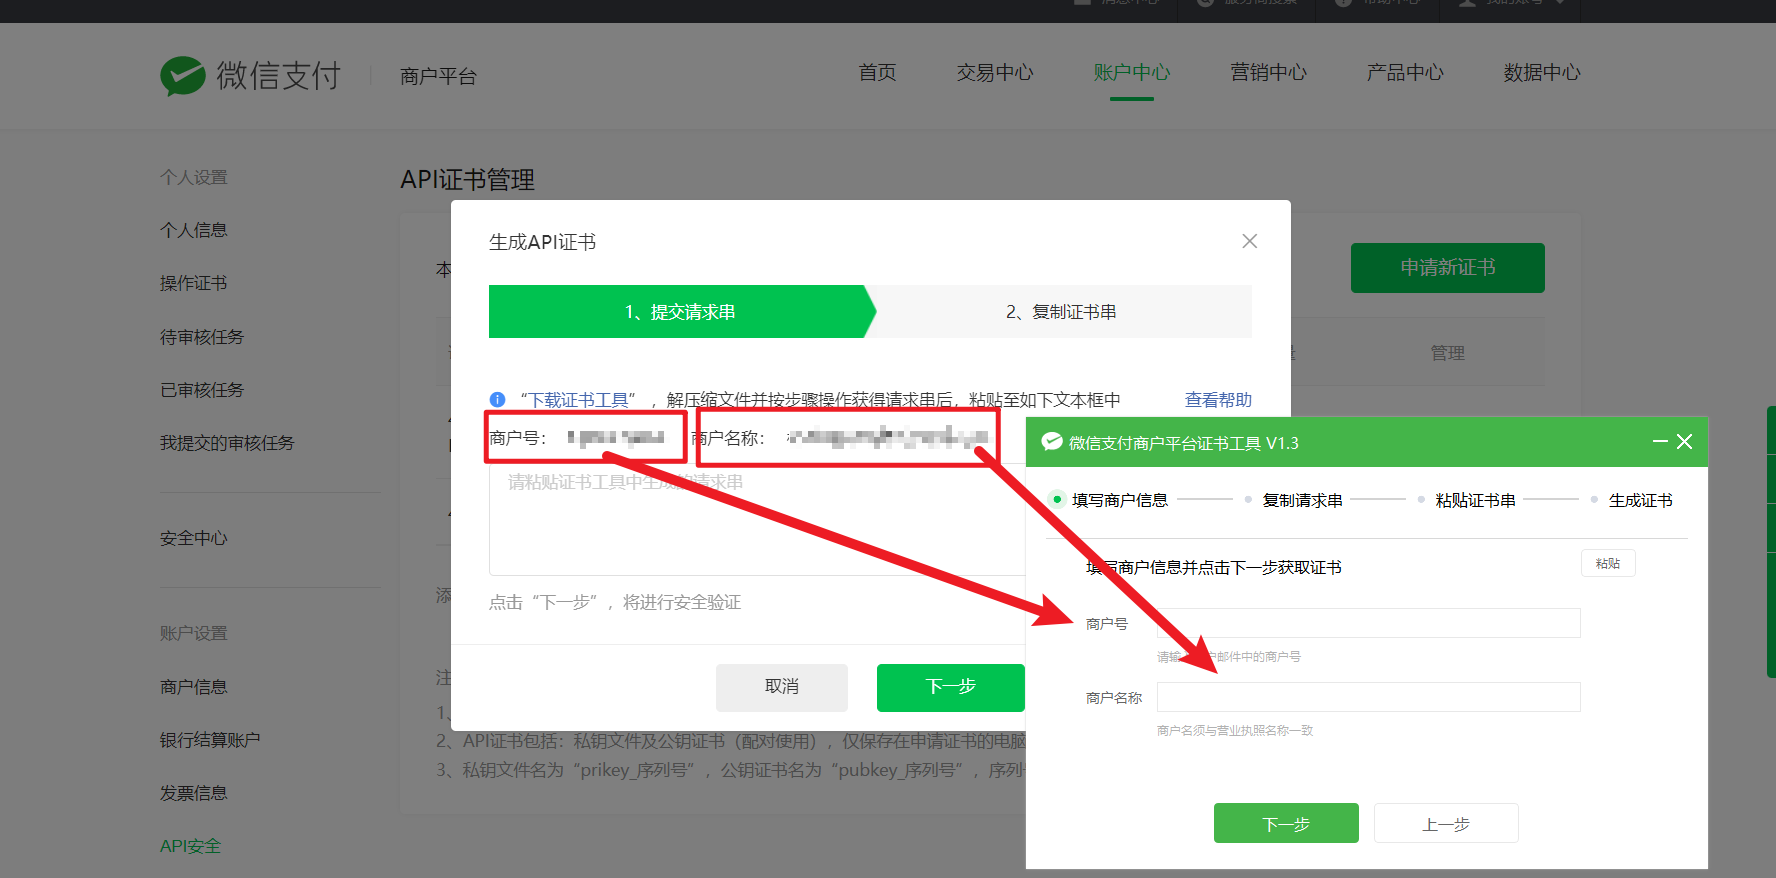Open 银行结算账户 in the sidebar
This screenshot has height=878, width=1776.
pos(210,740)
